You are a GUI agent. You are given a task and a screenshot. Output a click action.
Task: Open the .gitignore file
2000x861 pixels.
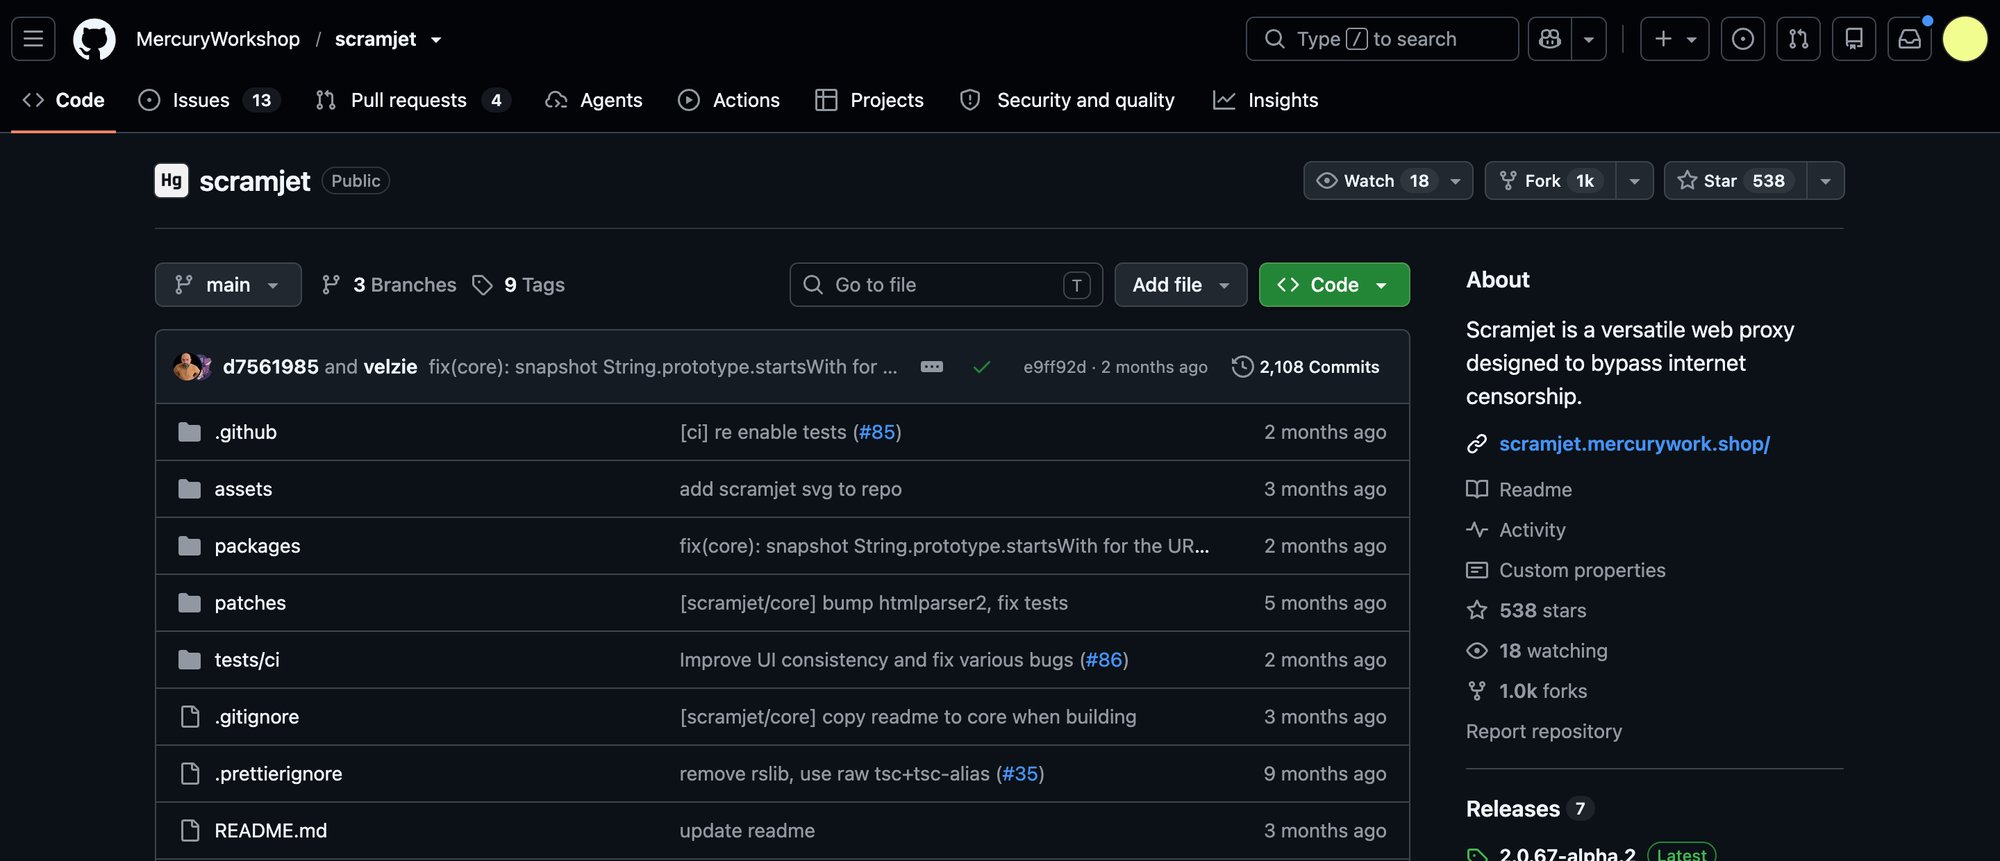(x=256, y=717)
